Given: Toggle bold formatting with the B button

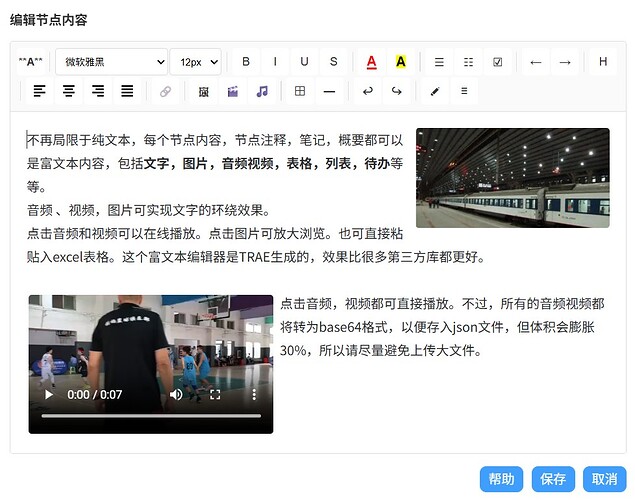Looking at the screenshot, I should (246, 62).
